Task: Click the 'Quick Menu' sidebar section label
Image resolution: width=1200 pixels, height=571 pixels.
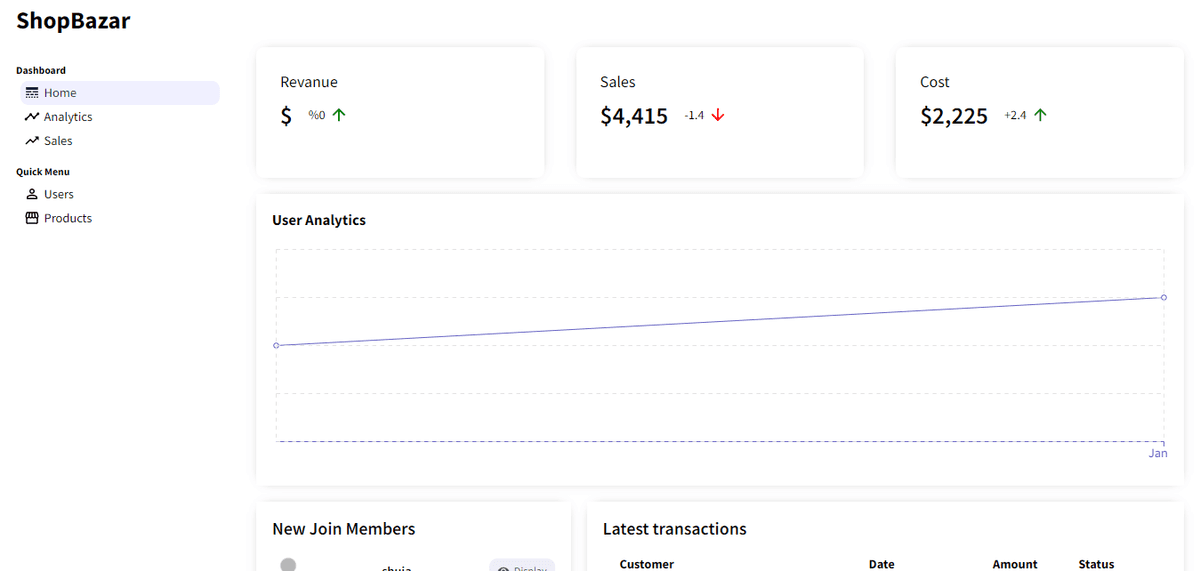Action: (x=43, y=172)
